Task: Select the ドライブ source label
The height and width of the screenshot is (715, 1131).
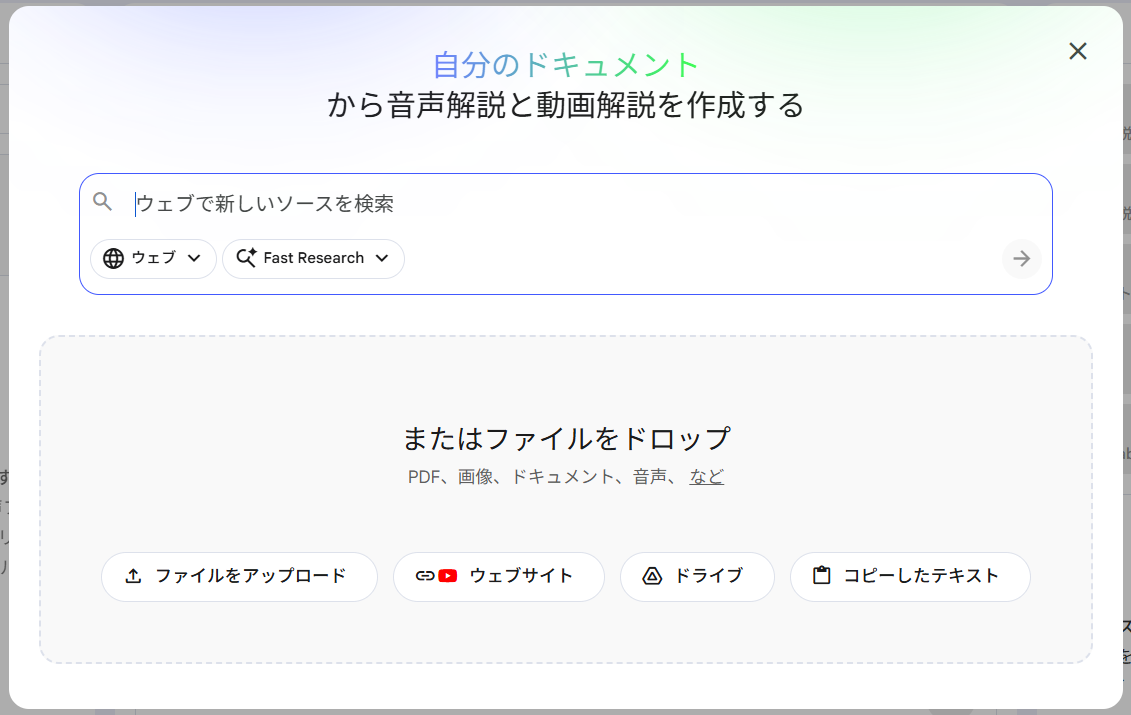Action: tap(709, 576)
